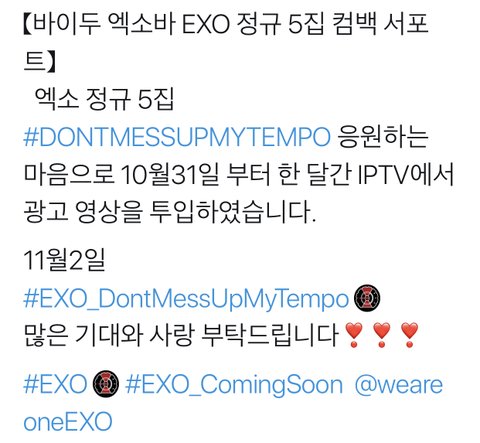This screenshot has height=443, width=480.
Task: Click the text 많은 기대와 사랑 부탁드립니다
Action: click(181, 335)
